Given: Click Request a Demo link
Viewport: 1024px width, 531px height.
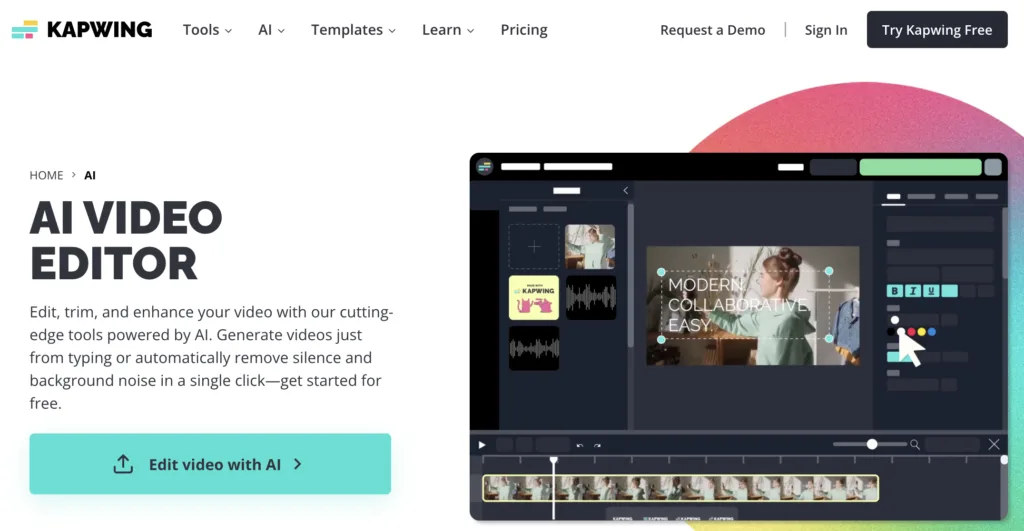Looking at the screenshot, I should 712,30.
